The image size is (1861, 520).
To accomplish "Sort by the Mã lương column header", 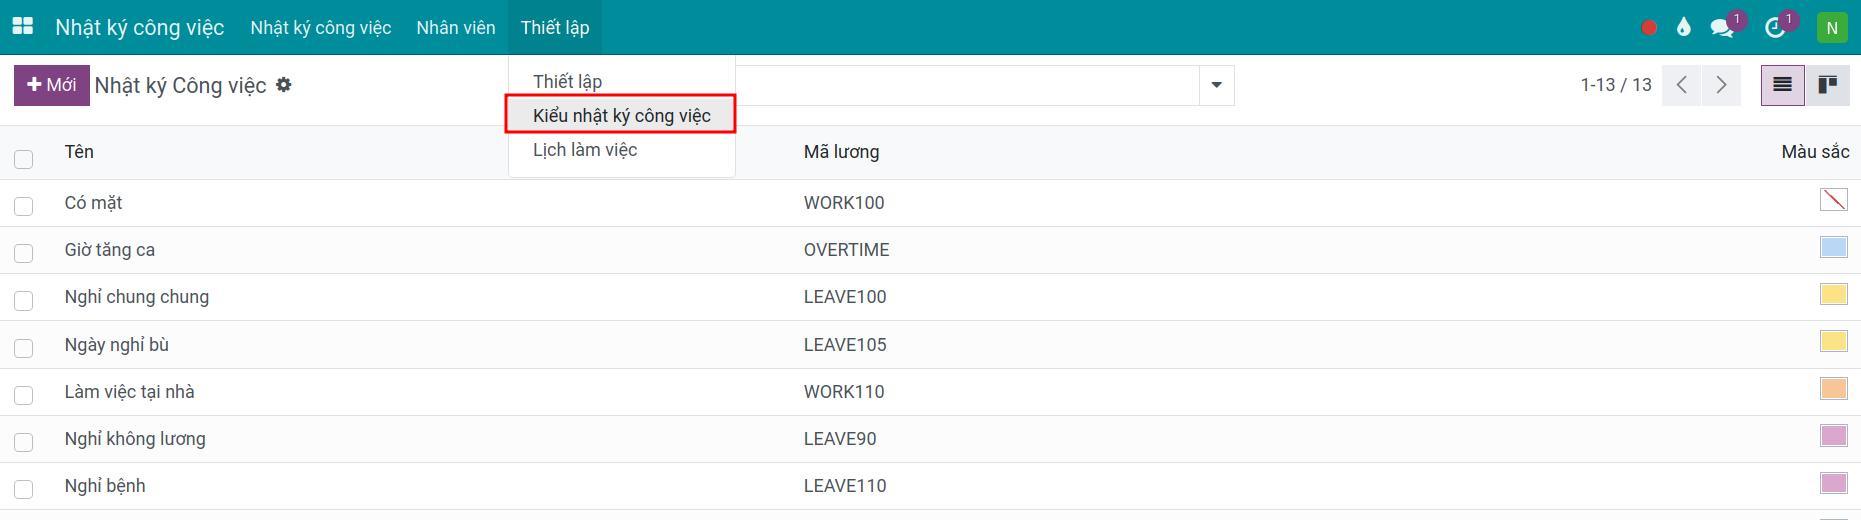I will (x=841, y=152).
